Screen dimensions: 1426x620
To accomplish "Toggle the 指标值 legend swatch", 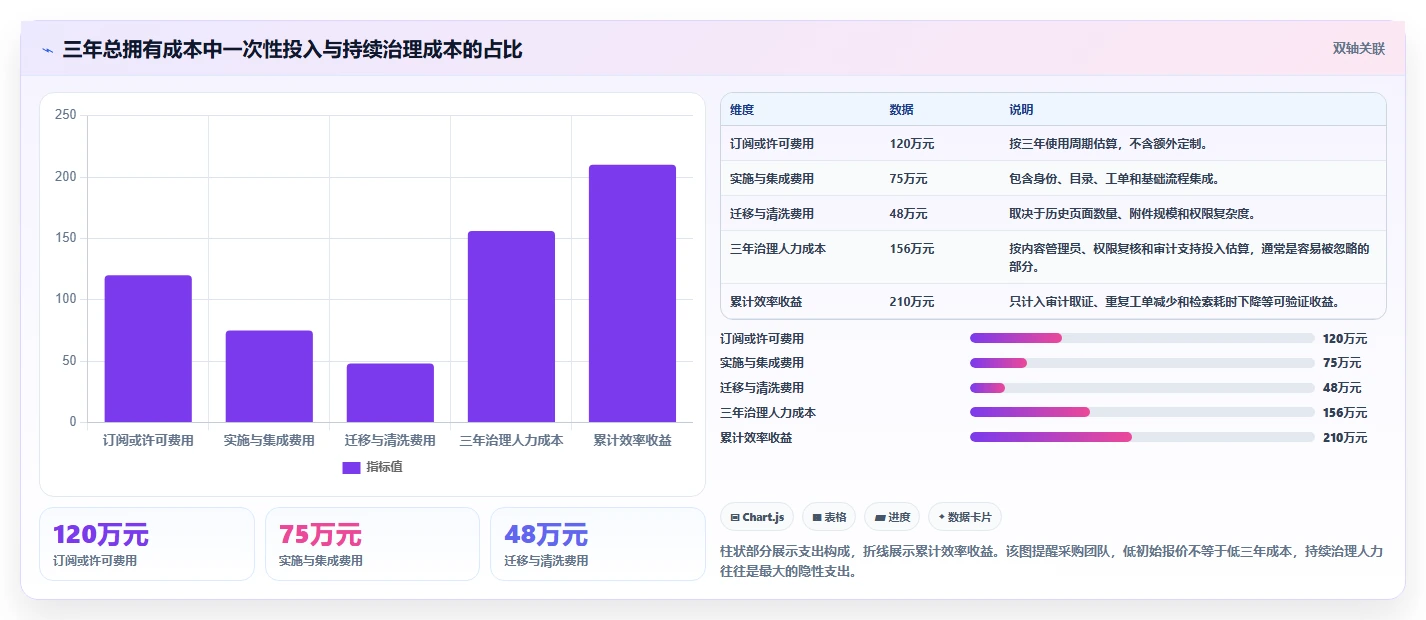I will tap(351, 467).
